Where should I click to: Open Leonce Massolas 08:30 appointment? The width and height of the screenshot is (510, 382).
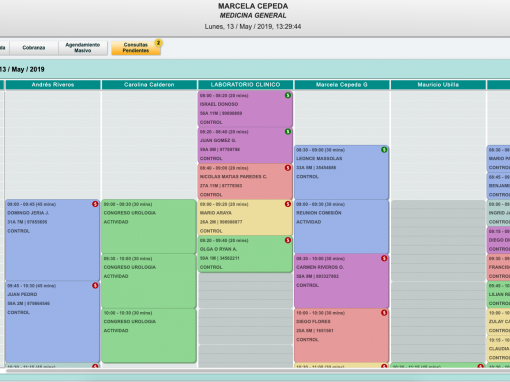point(342,172)
